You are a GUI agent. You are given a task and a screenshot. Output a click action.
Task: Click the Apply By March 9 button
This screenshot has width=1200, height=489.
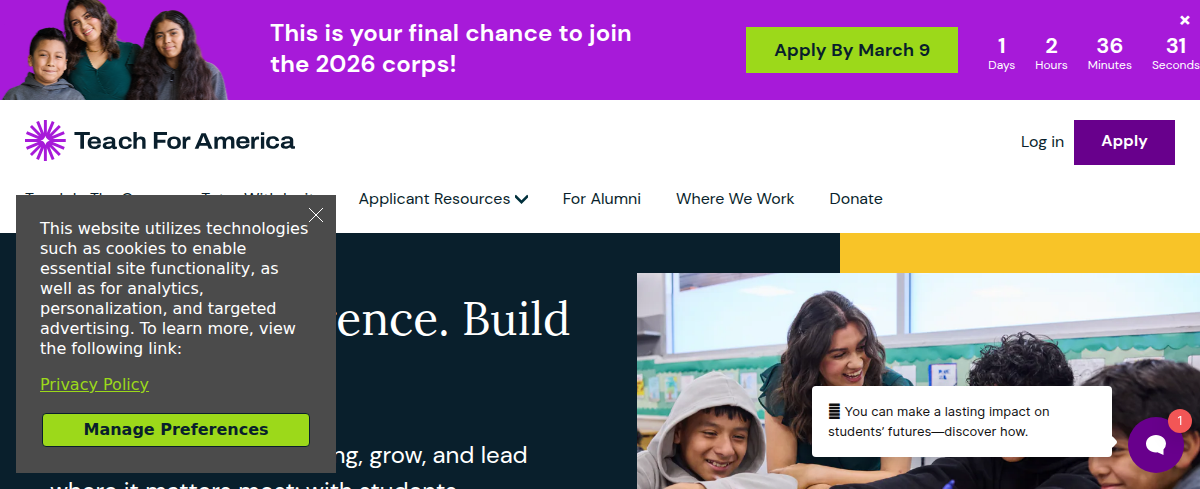tap(851, 50)
